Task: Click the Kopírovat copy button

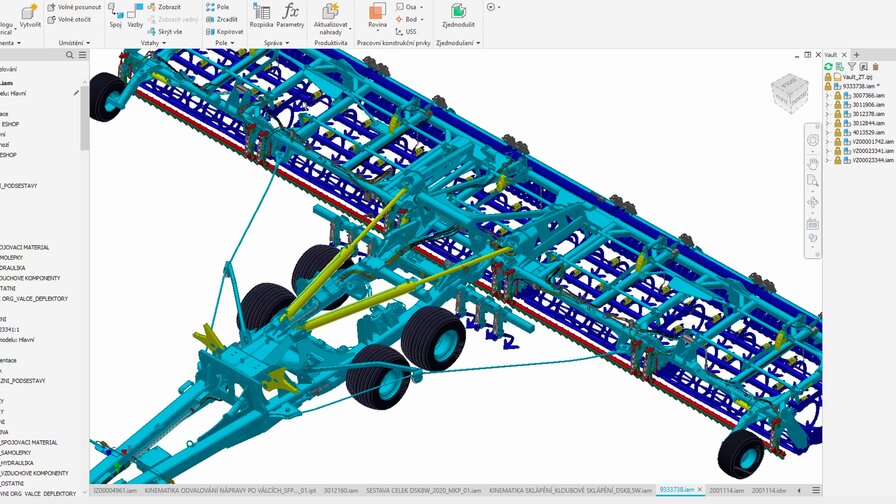Action: 224,31
